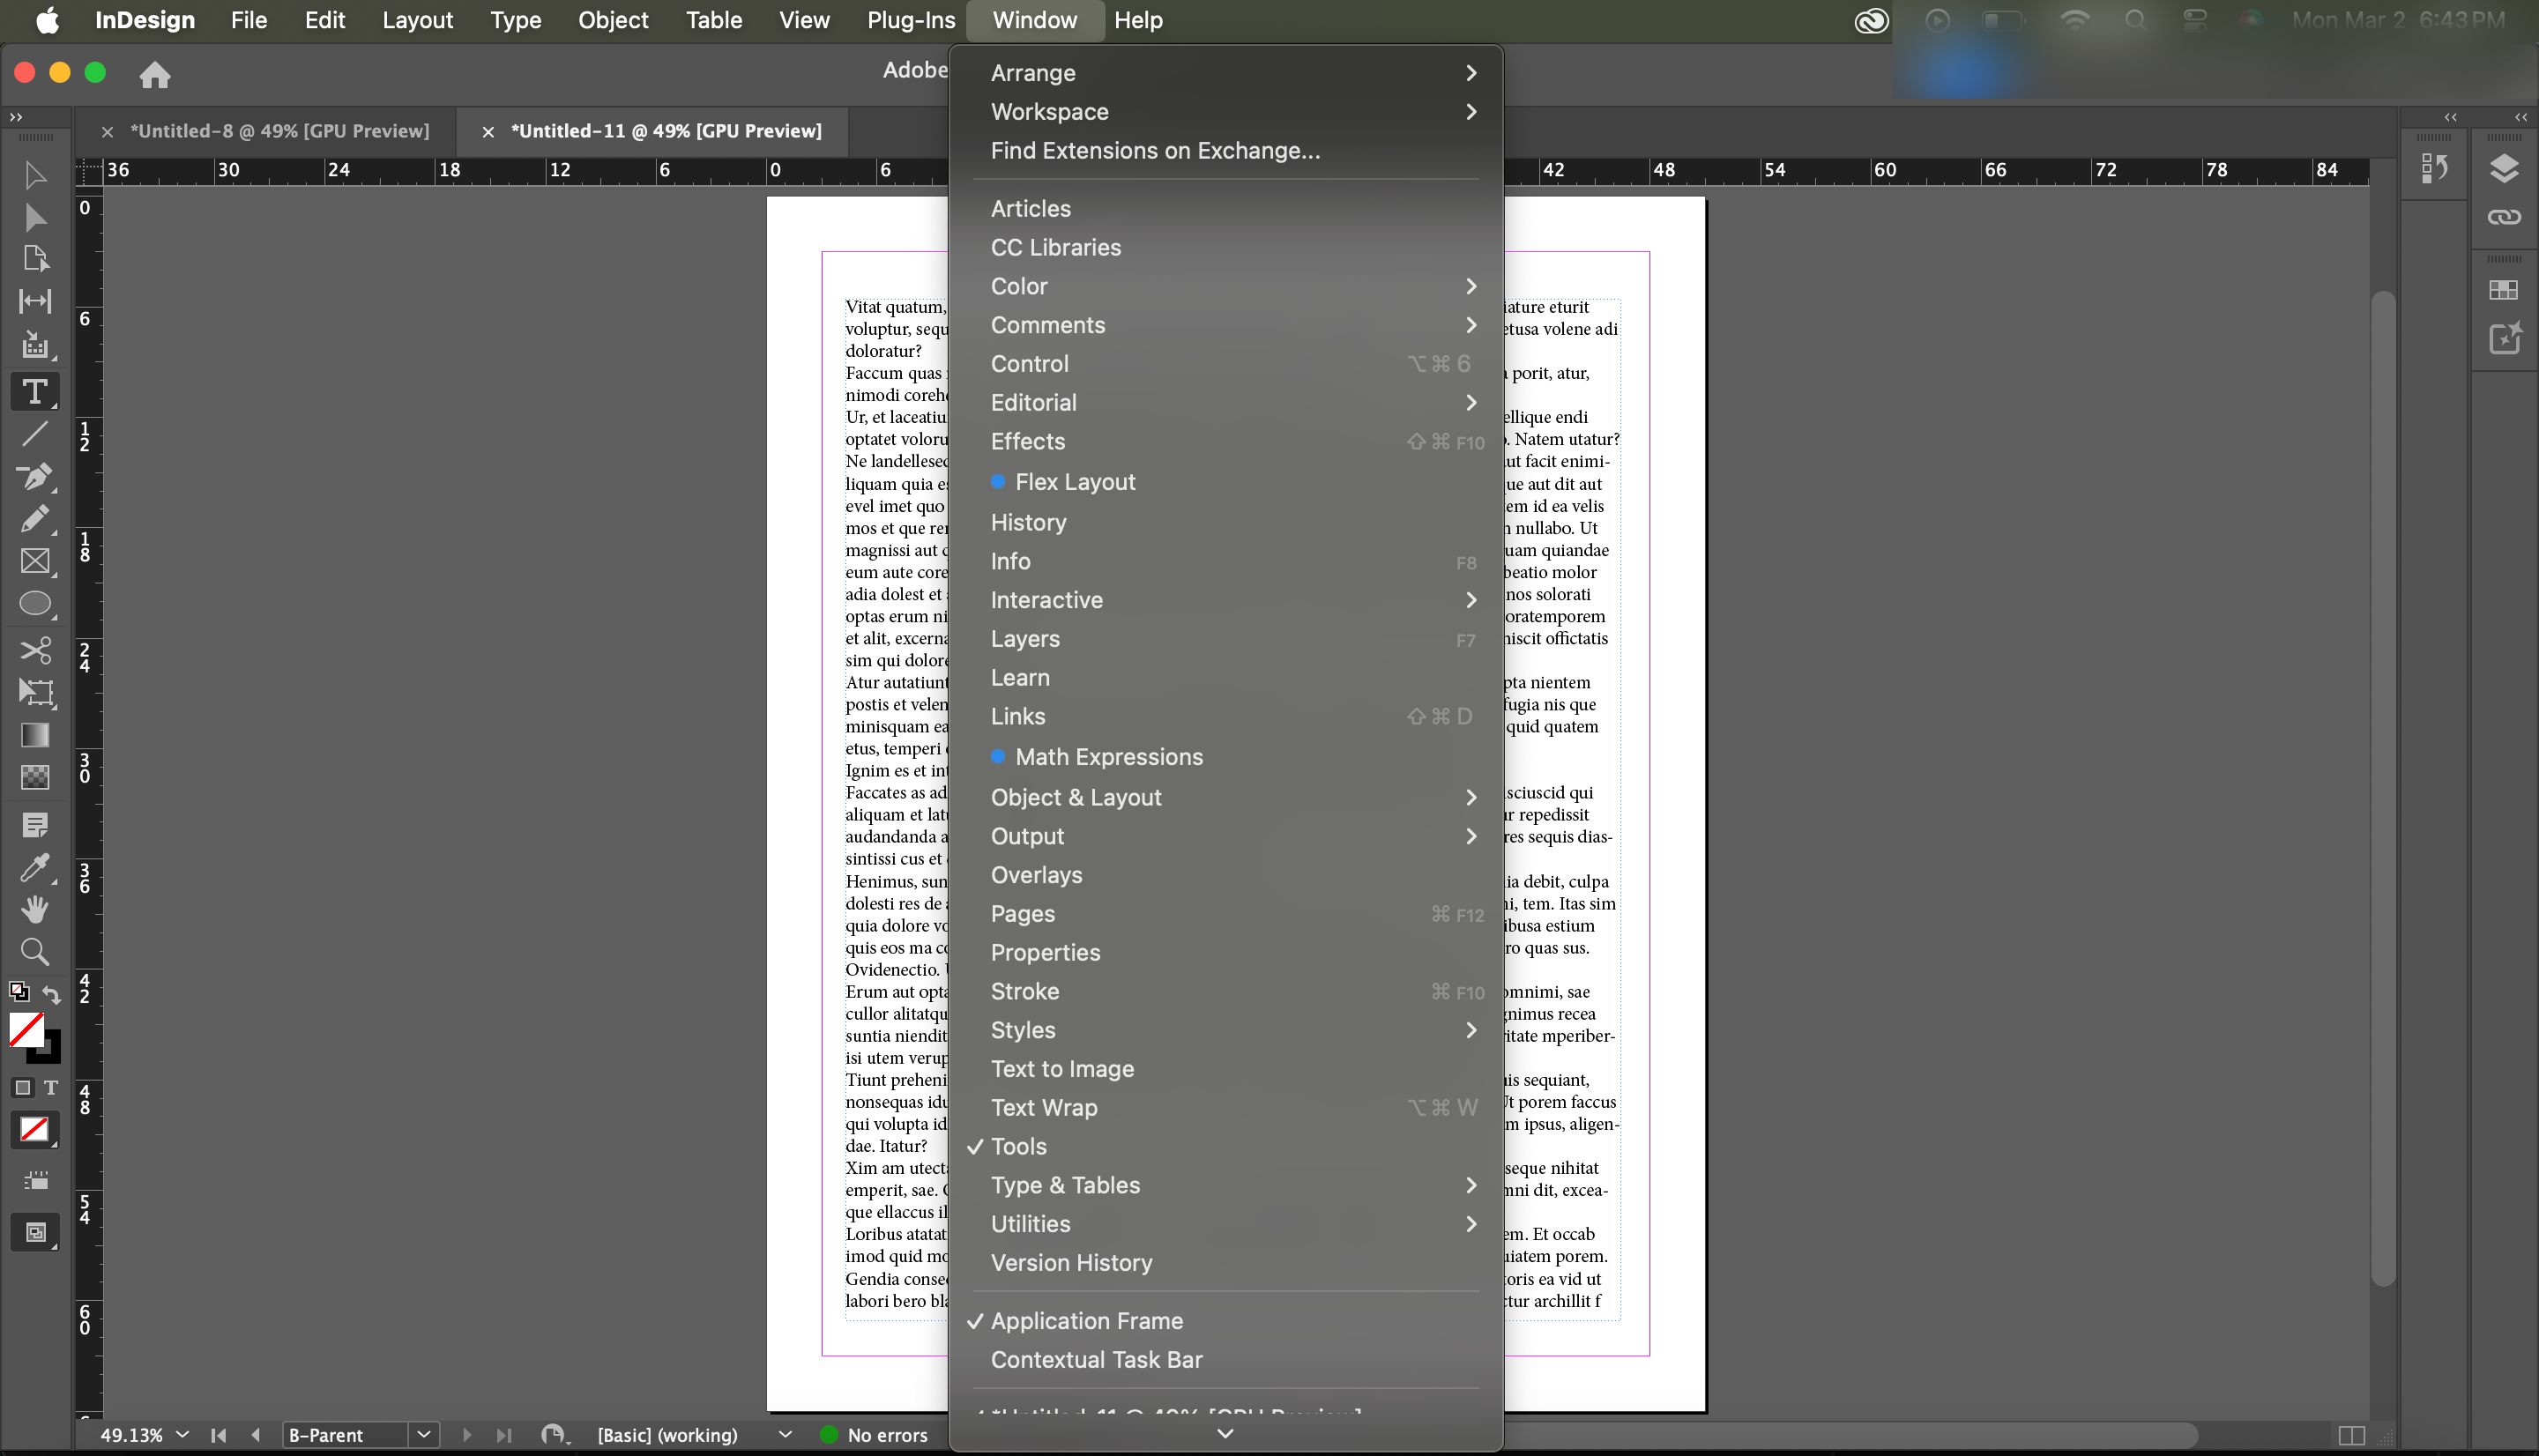Enable Contextual Task Bar
2539x1456 pixels.
click(x=1096, y=1359)
